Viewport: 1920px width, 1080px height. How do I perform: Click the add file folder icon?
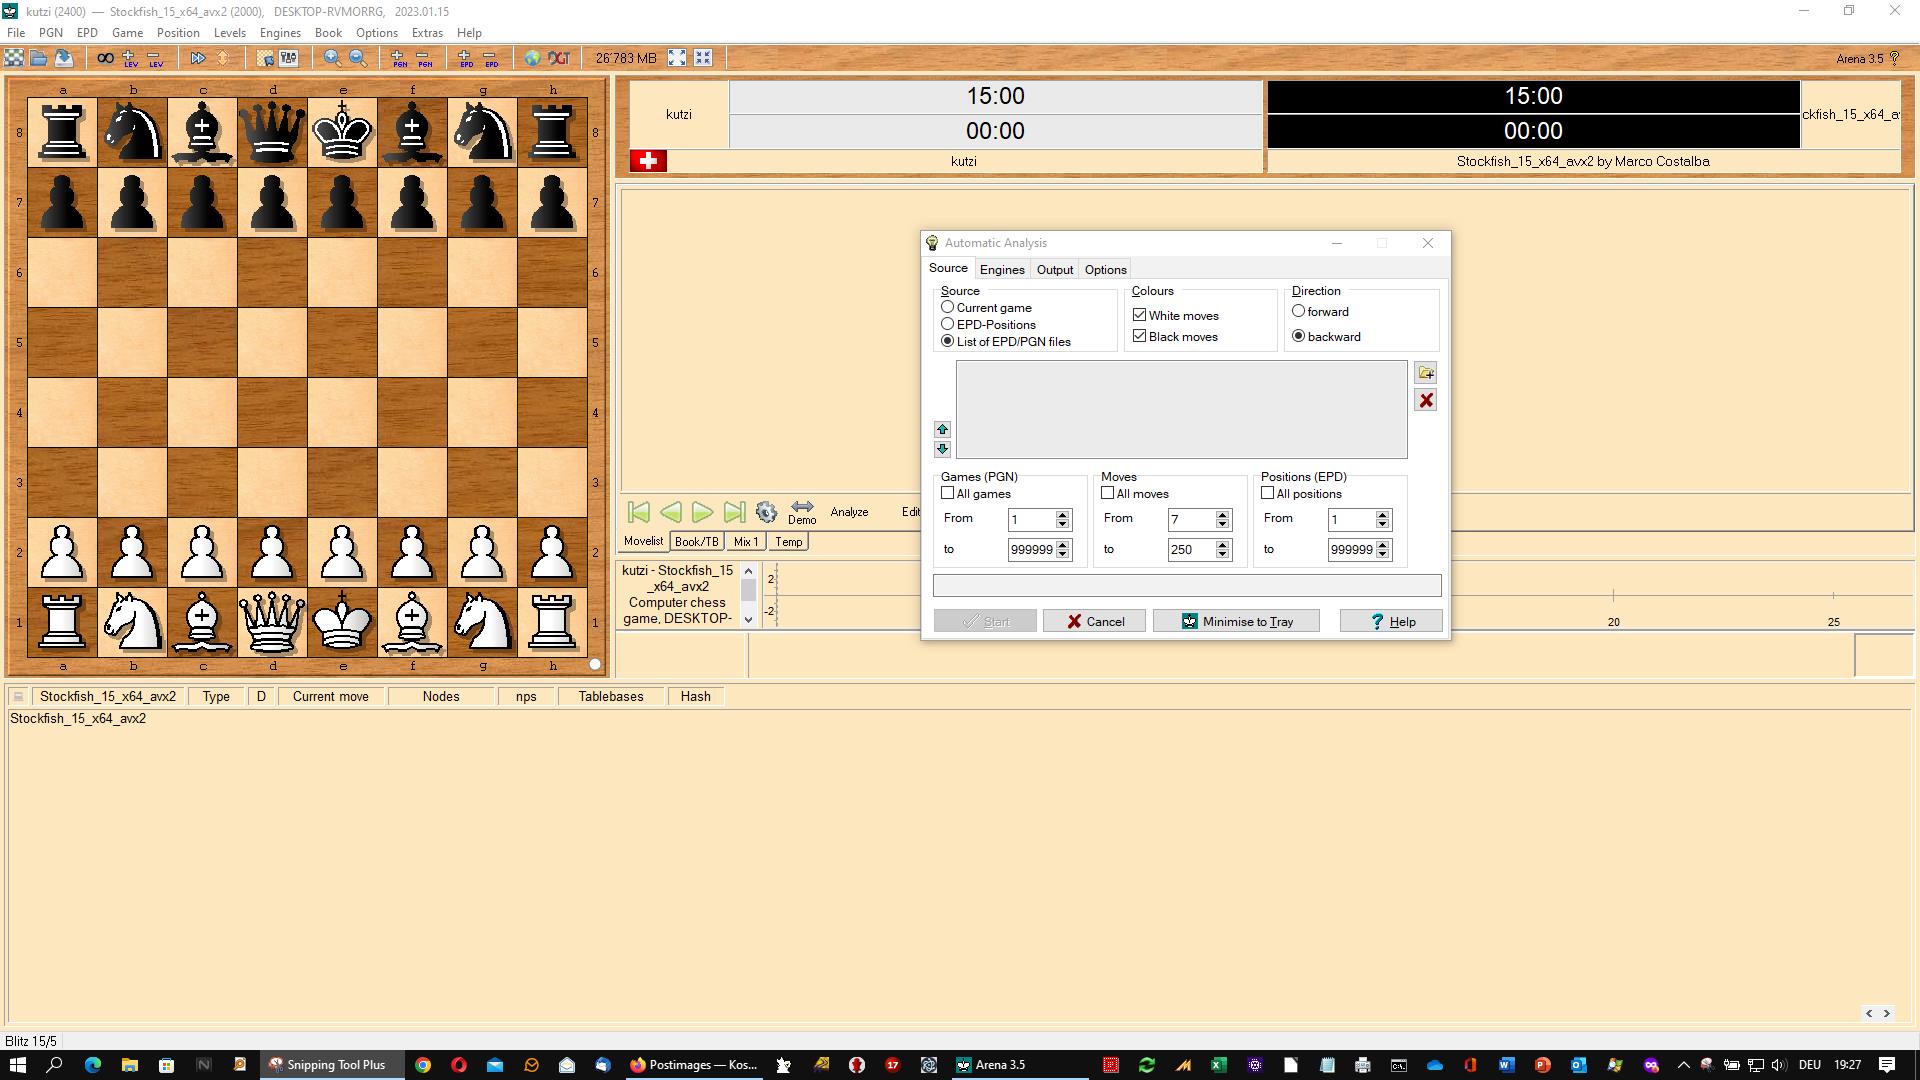[x=1426, y=373]
